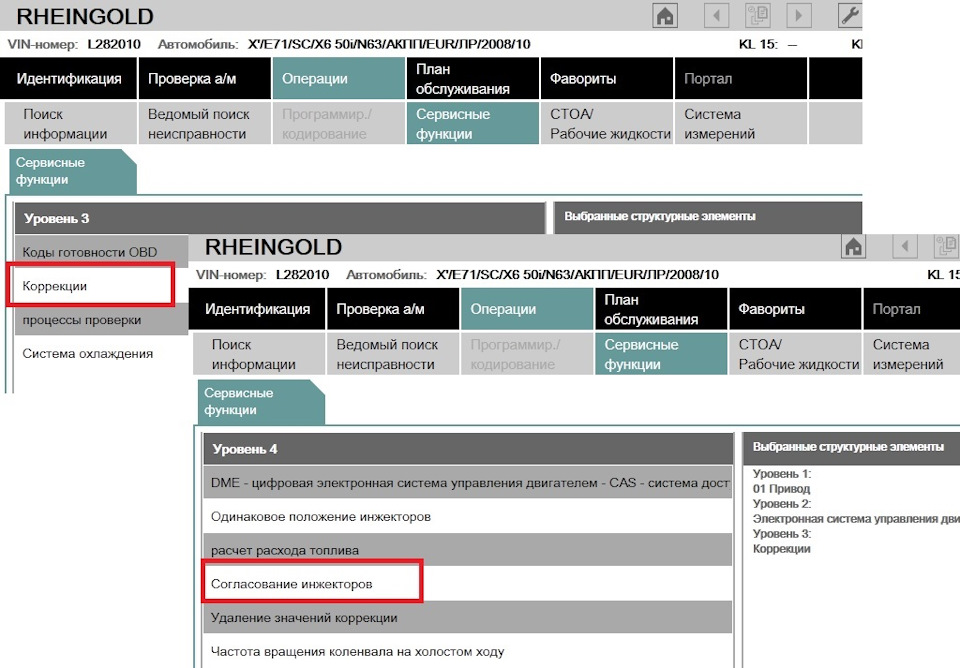Open Операции tab in lower-right window
Screen dimensions: 960x668
point(527,309)
